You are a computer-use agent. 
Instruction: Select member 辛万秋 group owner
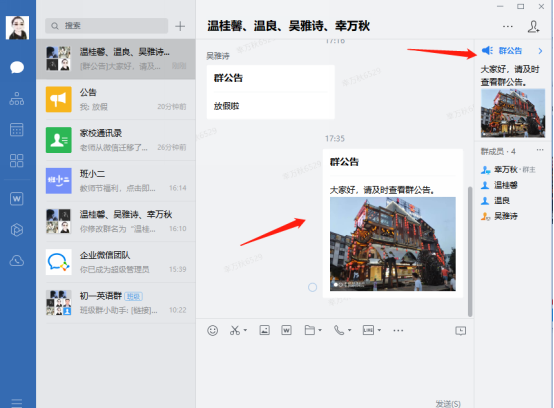[x=508, y=170]
